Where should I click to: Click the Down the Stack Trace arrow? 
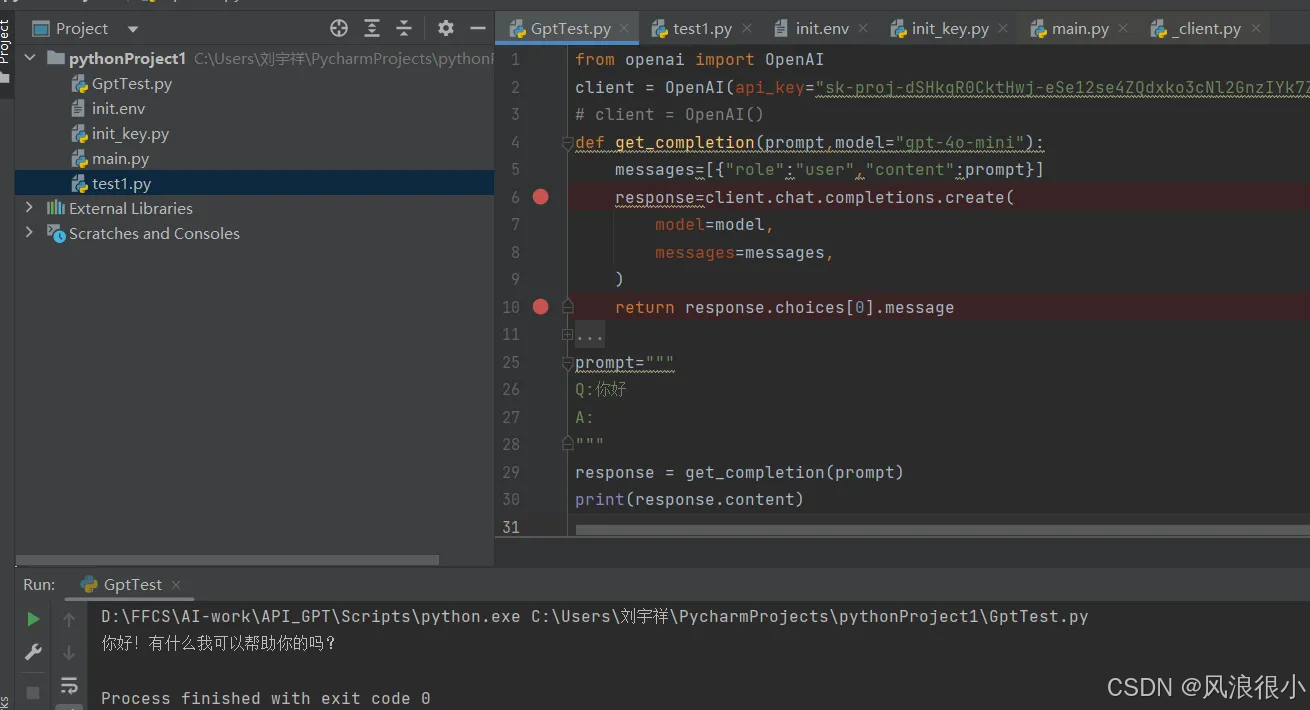coord(69,653)
